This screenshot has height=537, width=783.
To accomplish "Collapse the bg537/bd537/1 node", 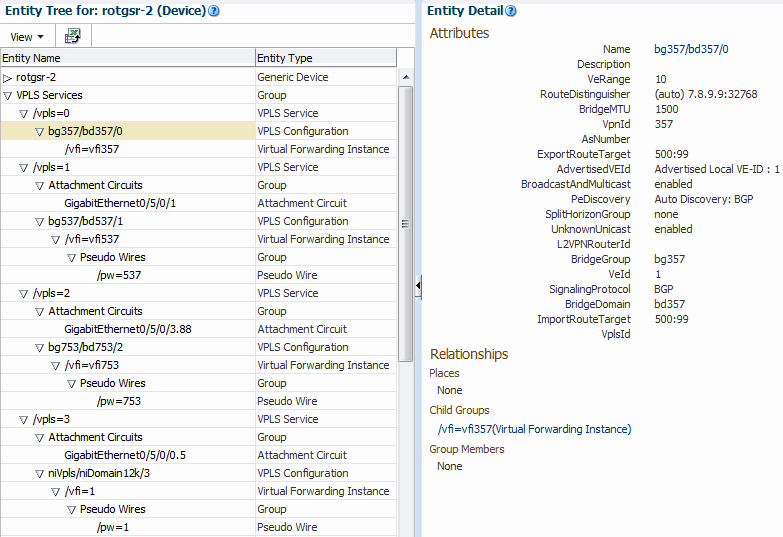I will 39,221.
